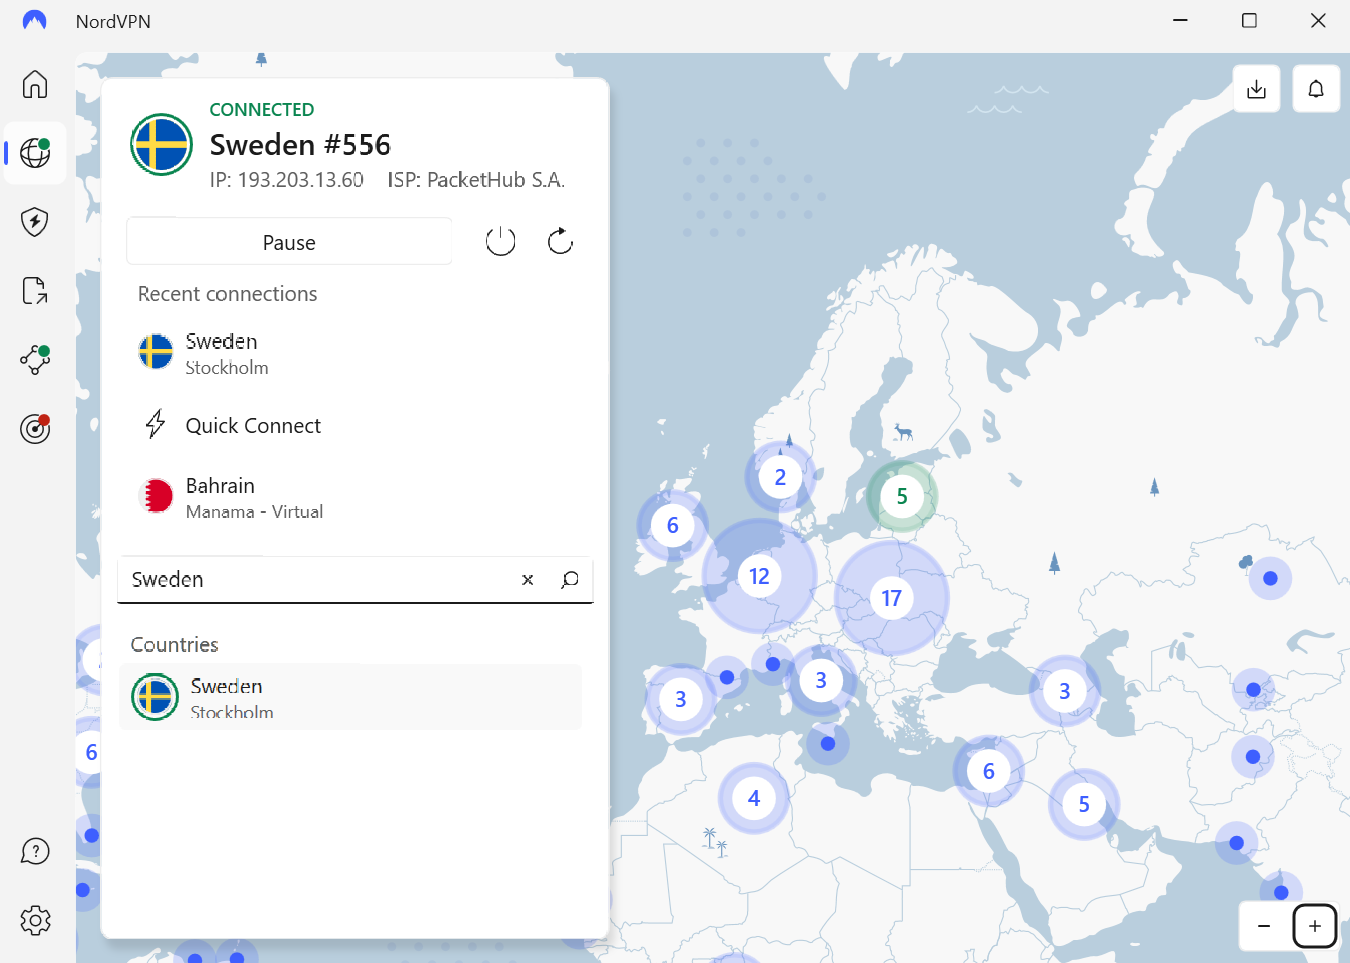Image resolution: width=1350 pixels, height=963 pixels.
Task: Click the Sweden flag in connection header
Action: click(161, 144)
